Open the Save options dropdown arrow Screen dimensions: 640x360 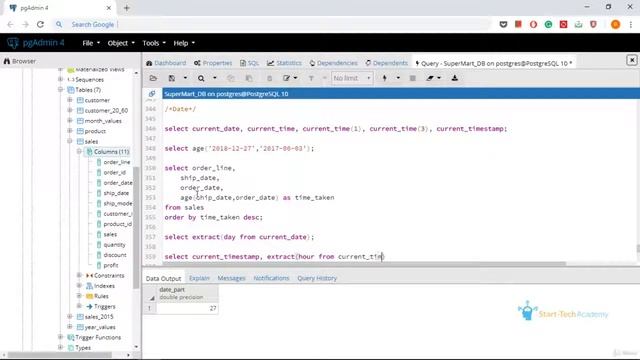point(185,78)
